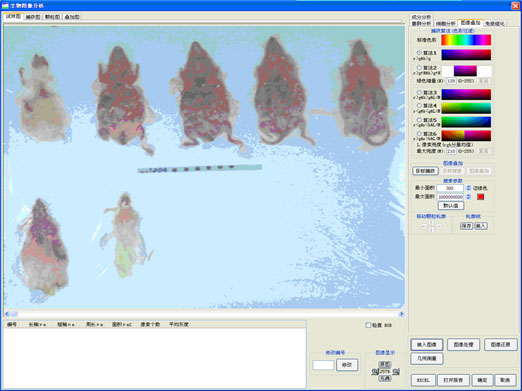Select the 算法1 radio button
The image size is (522, 391).
(x=419, y=53)
